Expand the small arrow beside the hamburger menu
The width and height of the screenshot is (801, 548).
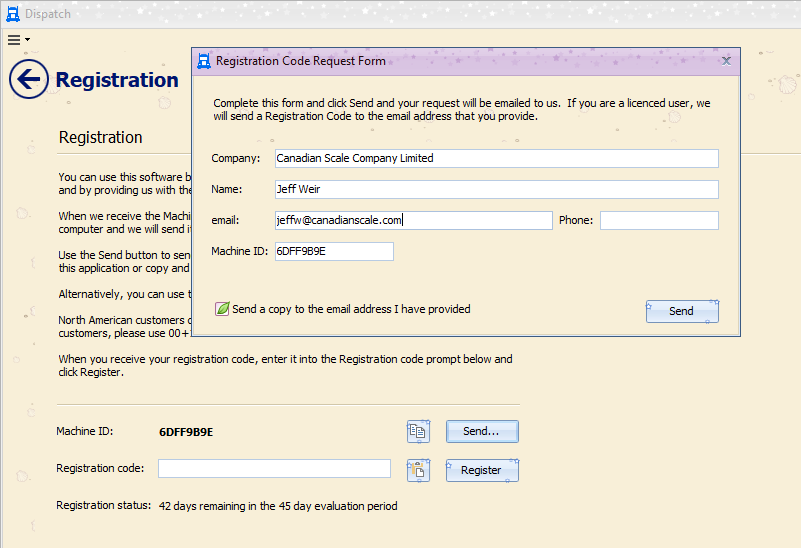pos(28,40)
